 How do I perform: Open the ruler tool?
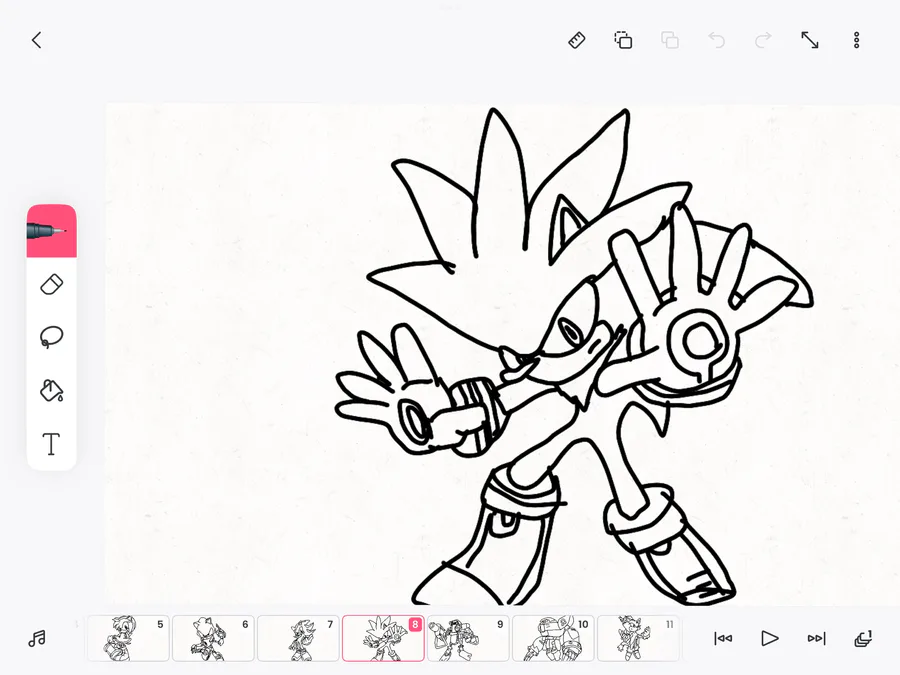click(x=577, y=40)
